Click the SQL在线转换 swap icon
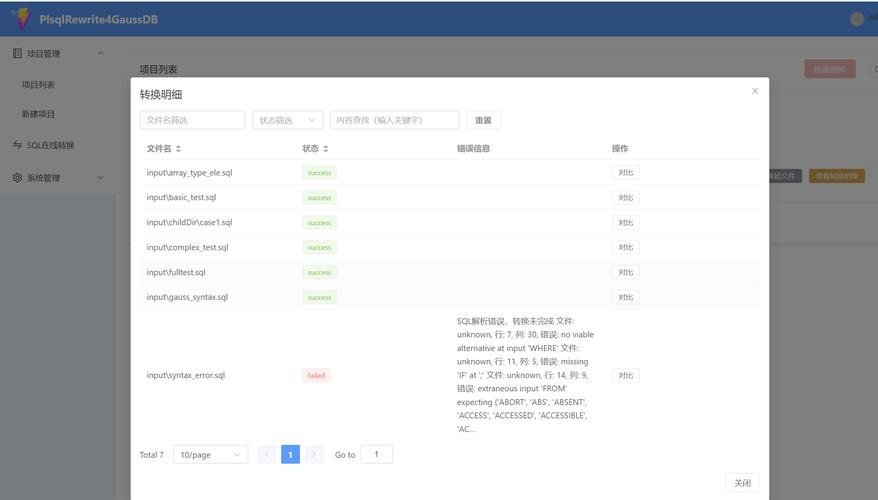The height and width of the screenshot is (500, 878). point(17,145)
